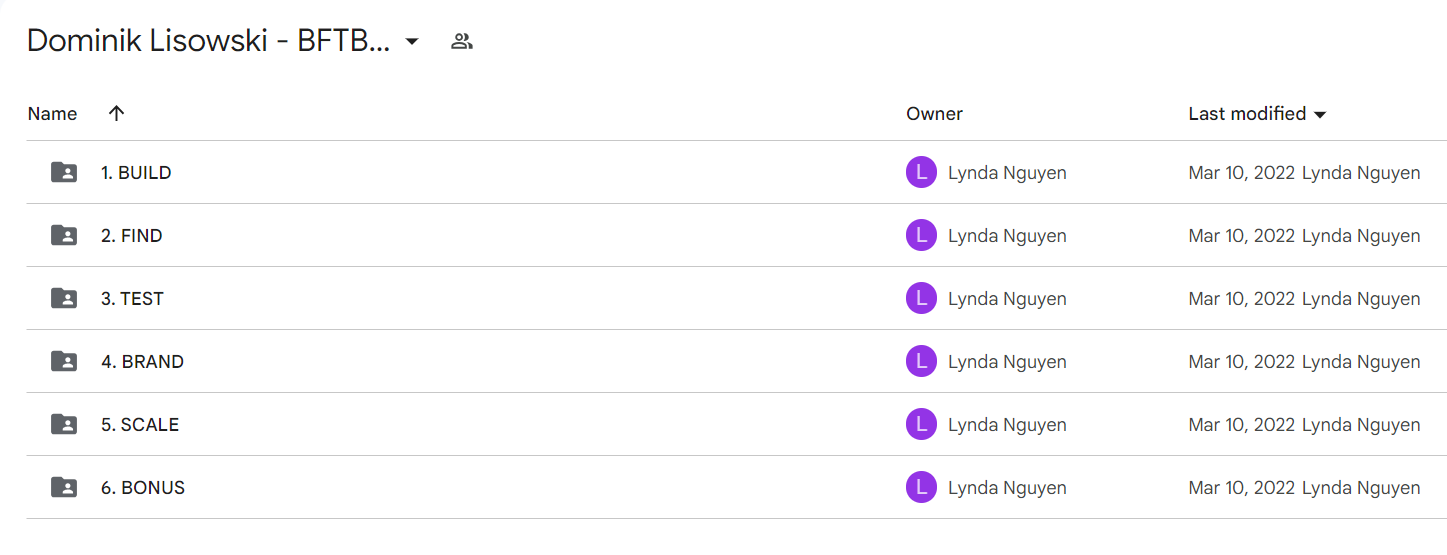Click the shared folder icon for 5. SCALE
1447x555 pixels.
pos(64,424)
